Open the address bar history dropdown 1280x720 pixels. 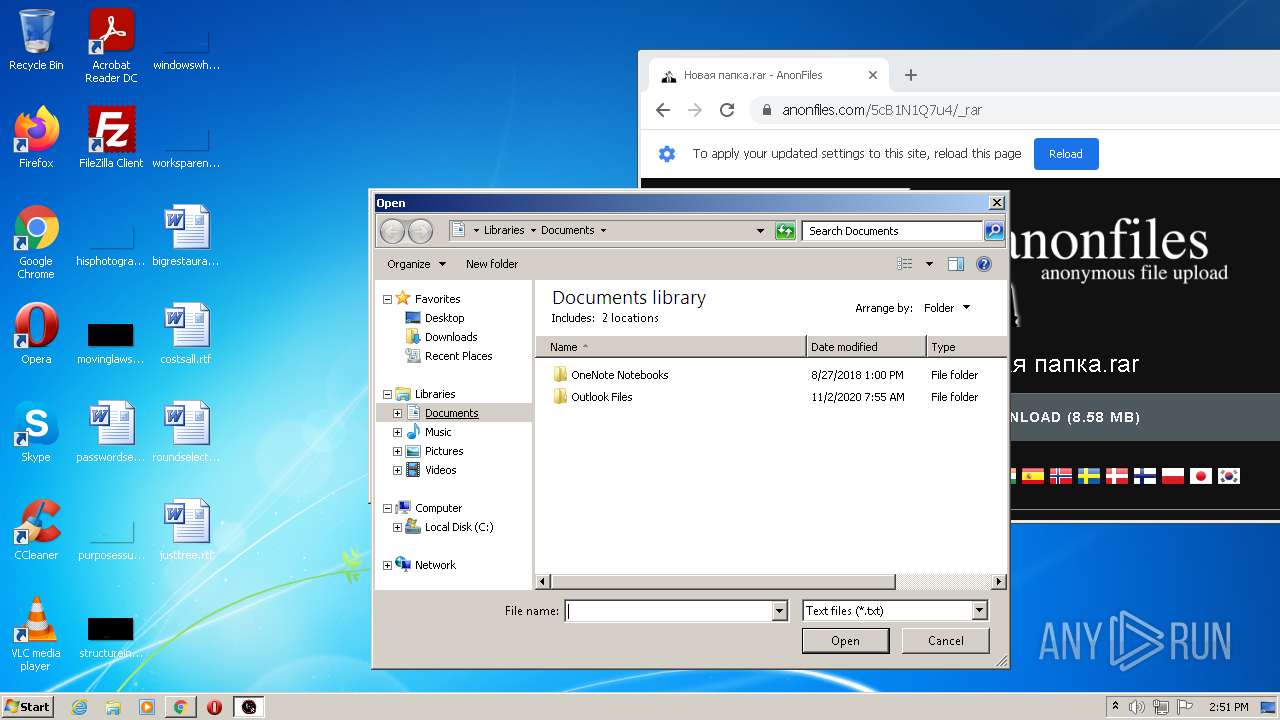[761, 231]
